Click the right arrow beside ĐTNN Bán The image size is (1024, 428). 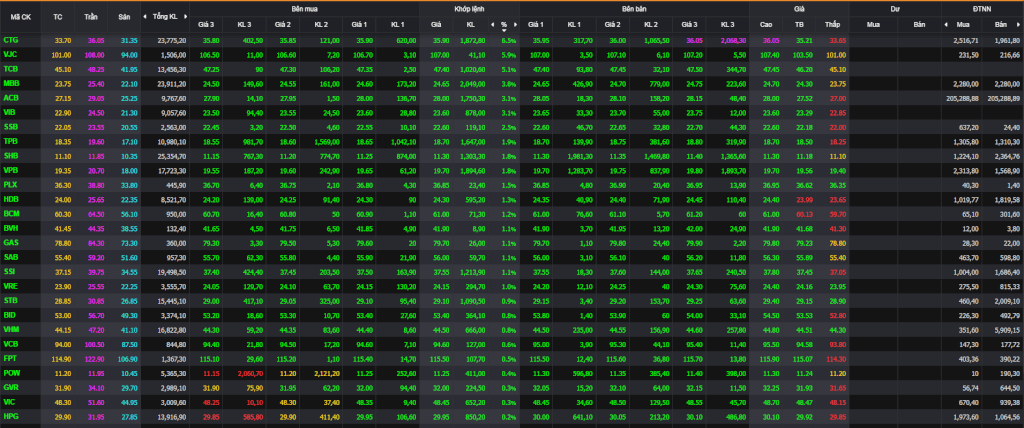click(x=1021, y=25)
